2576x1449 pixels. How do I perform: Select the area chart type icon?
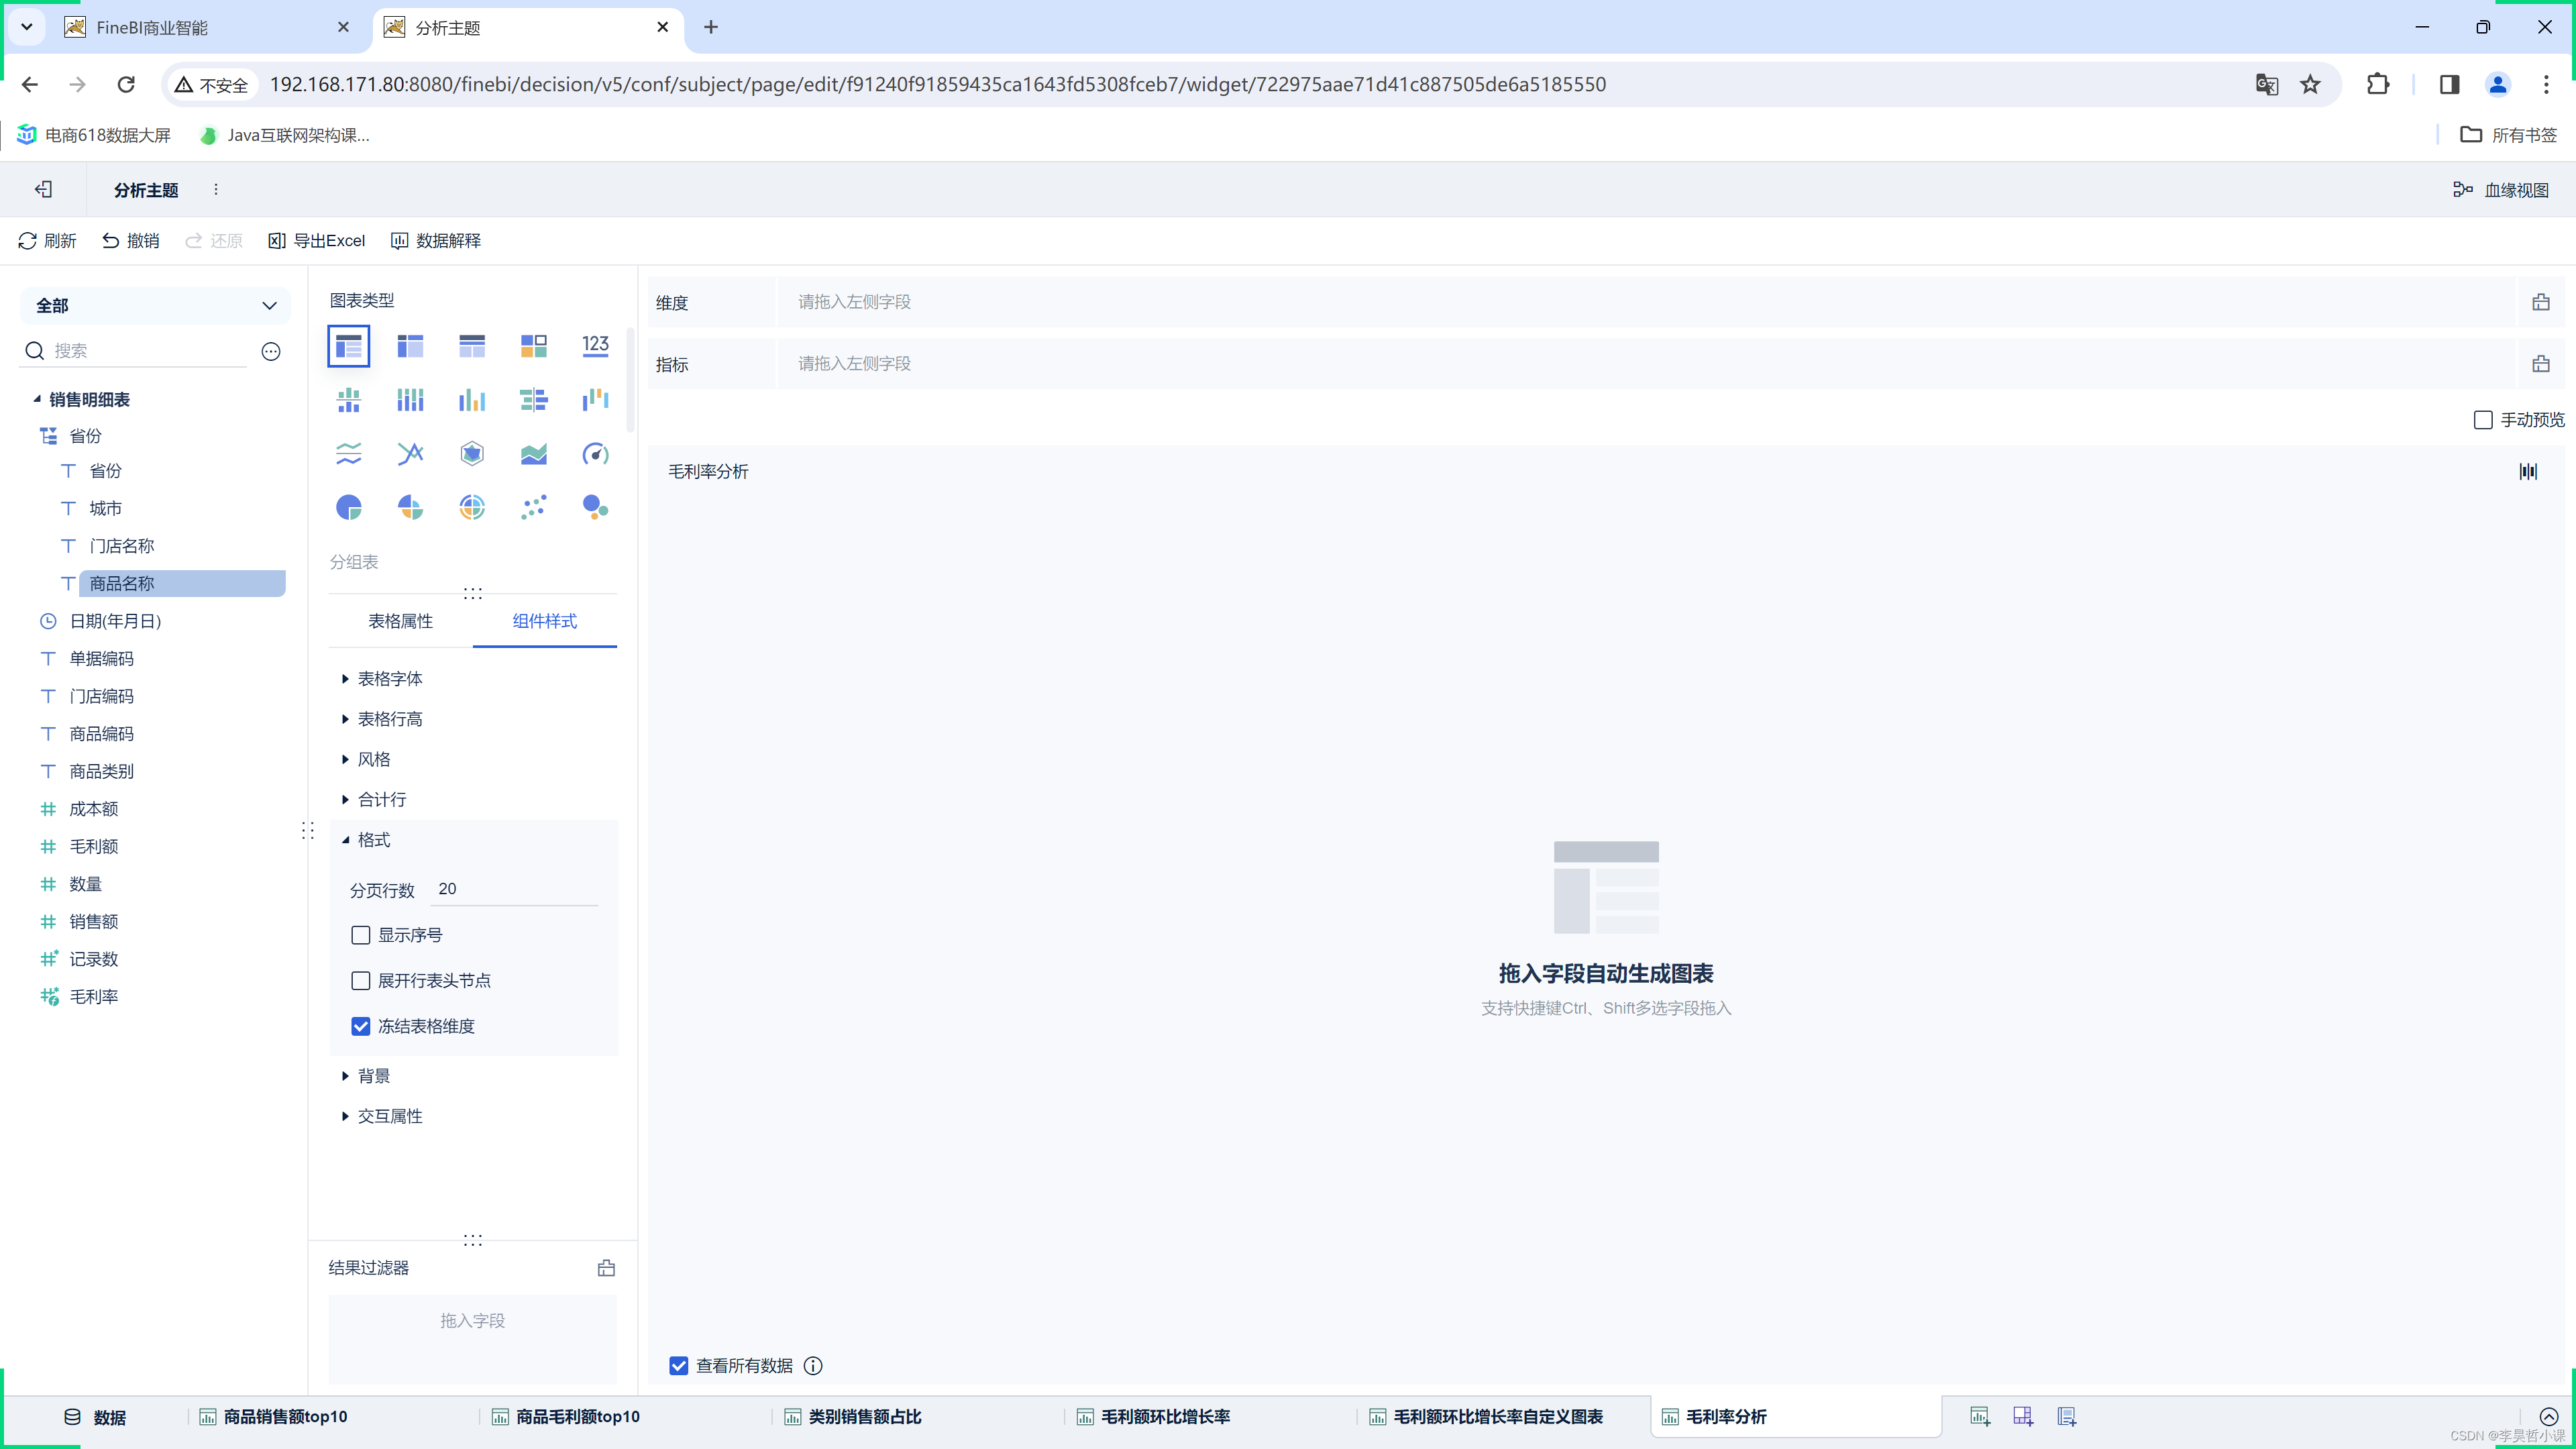coord(533,454)
